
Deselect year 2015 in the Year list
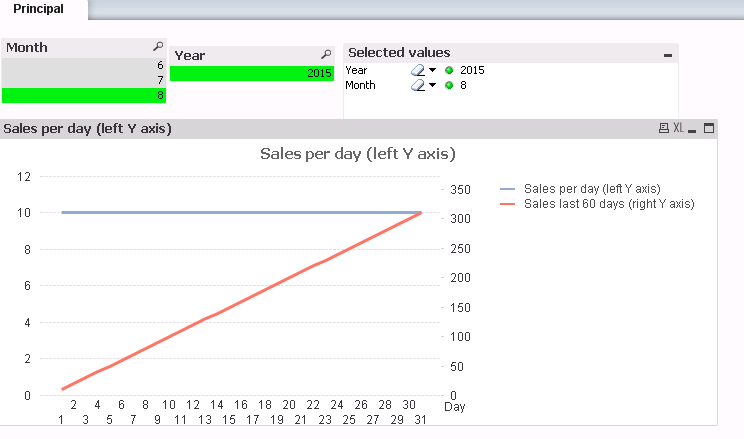pos(252,73)
